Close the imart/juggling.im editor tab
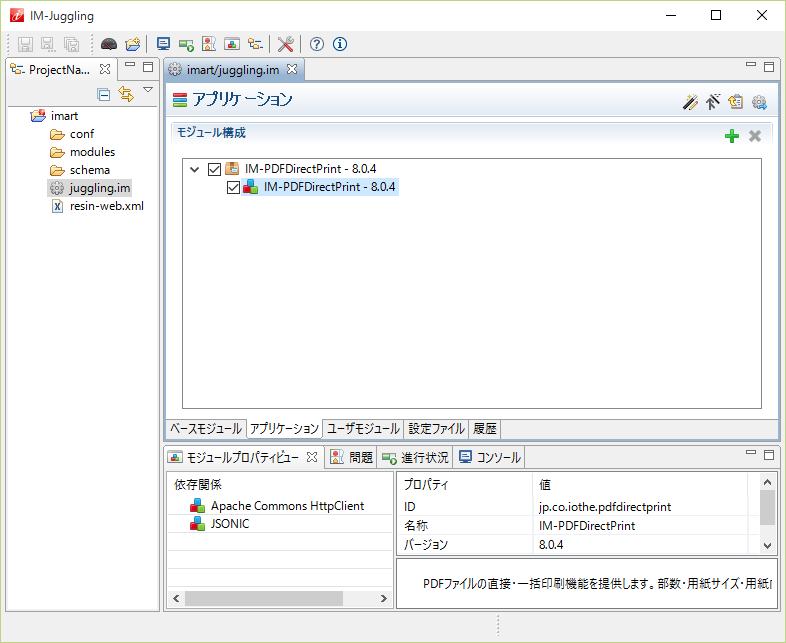 (292, 69)
